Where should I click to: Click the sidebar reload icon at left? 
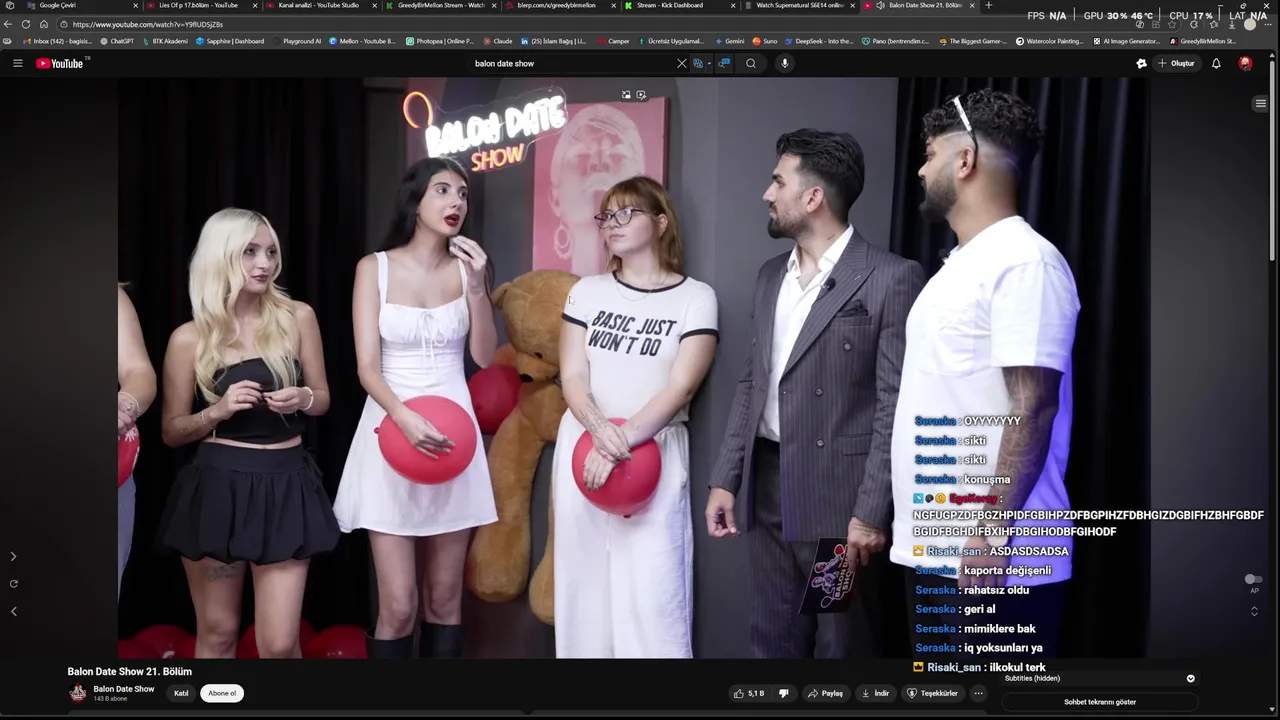point(13,583)
